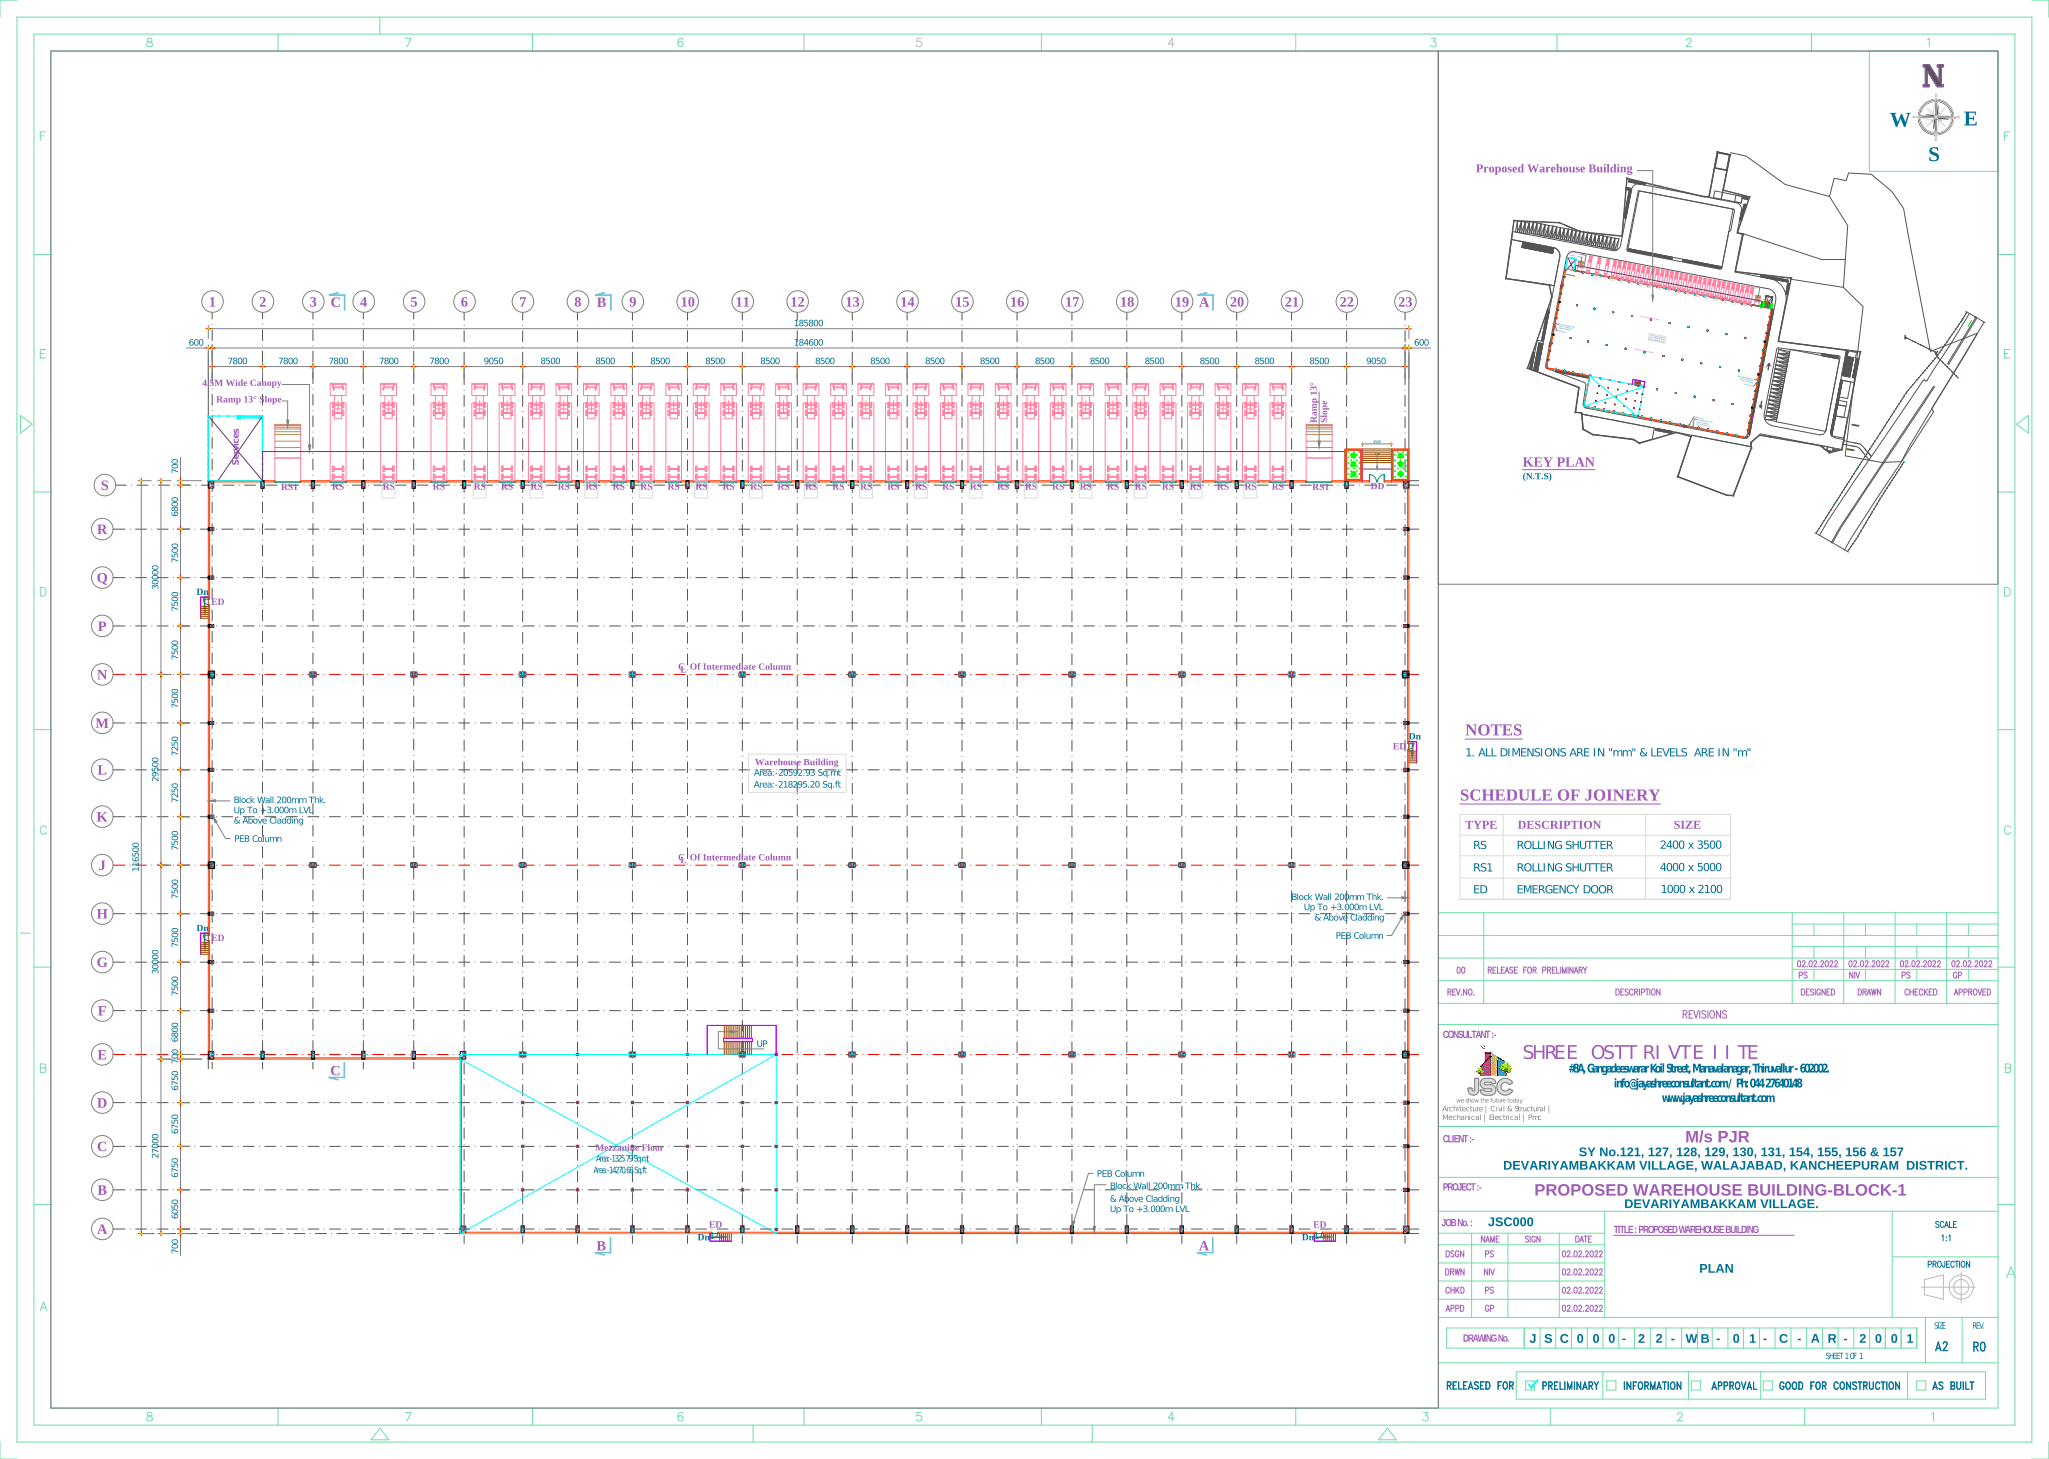Click grid bubble number 1 at top
The height and width of the screenshot is (1459, 2049).
coord(212,302)
